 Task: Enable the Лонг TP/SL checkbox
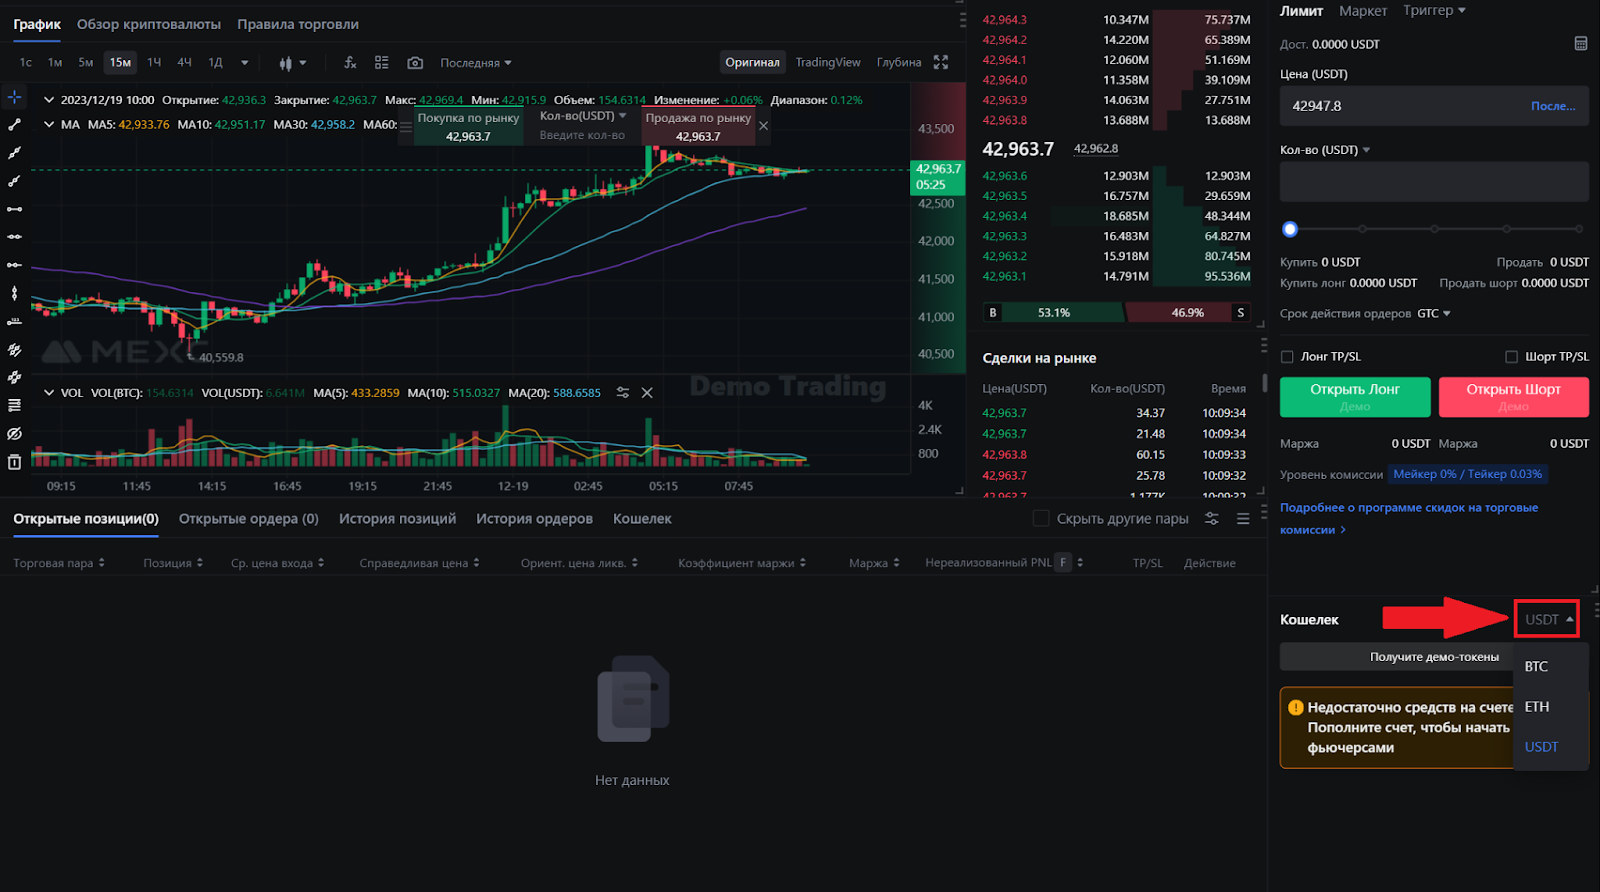click(1287, 357)
